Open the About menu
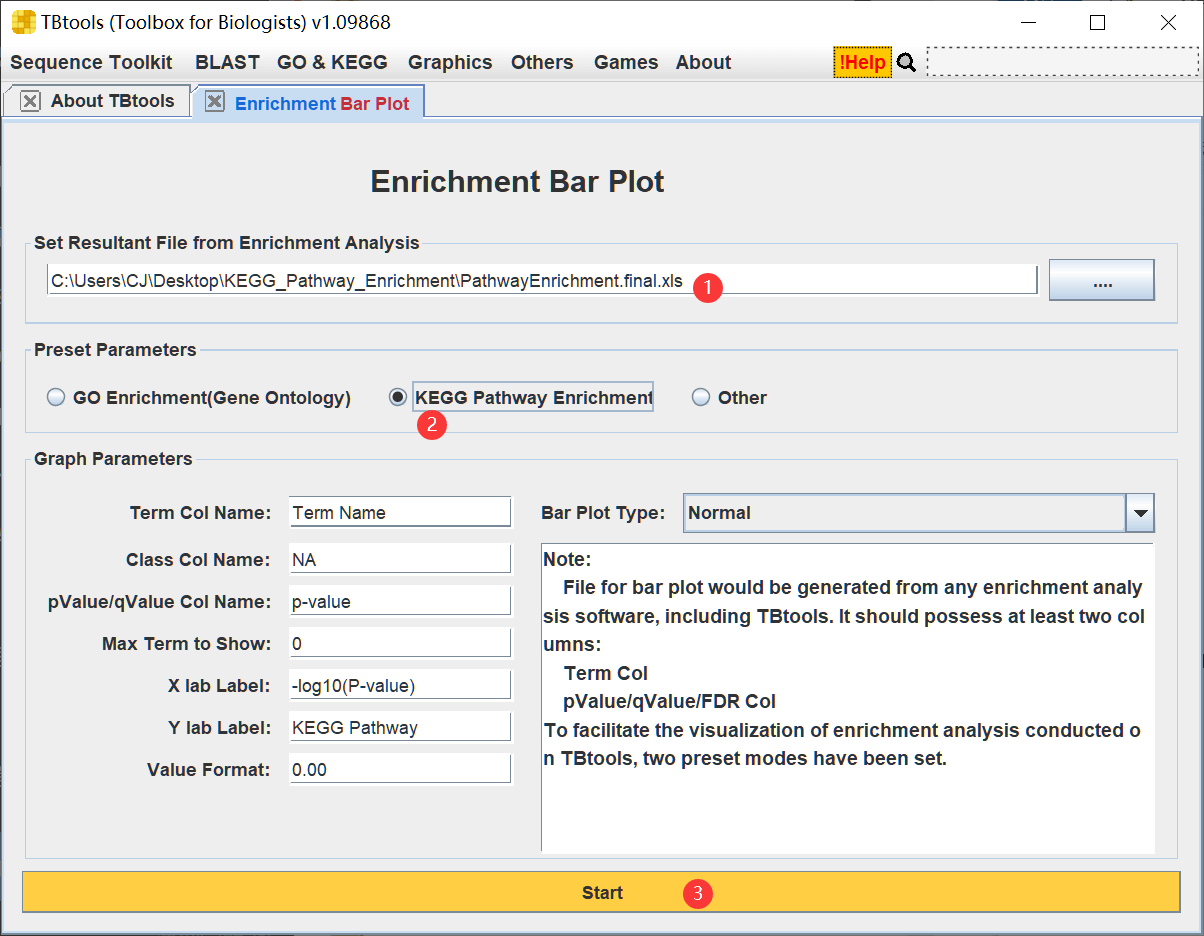 pyautogui.click(x=703, y=62)
